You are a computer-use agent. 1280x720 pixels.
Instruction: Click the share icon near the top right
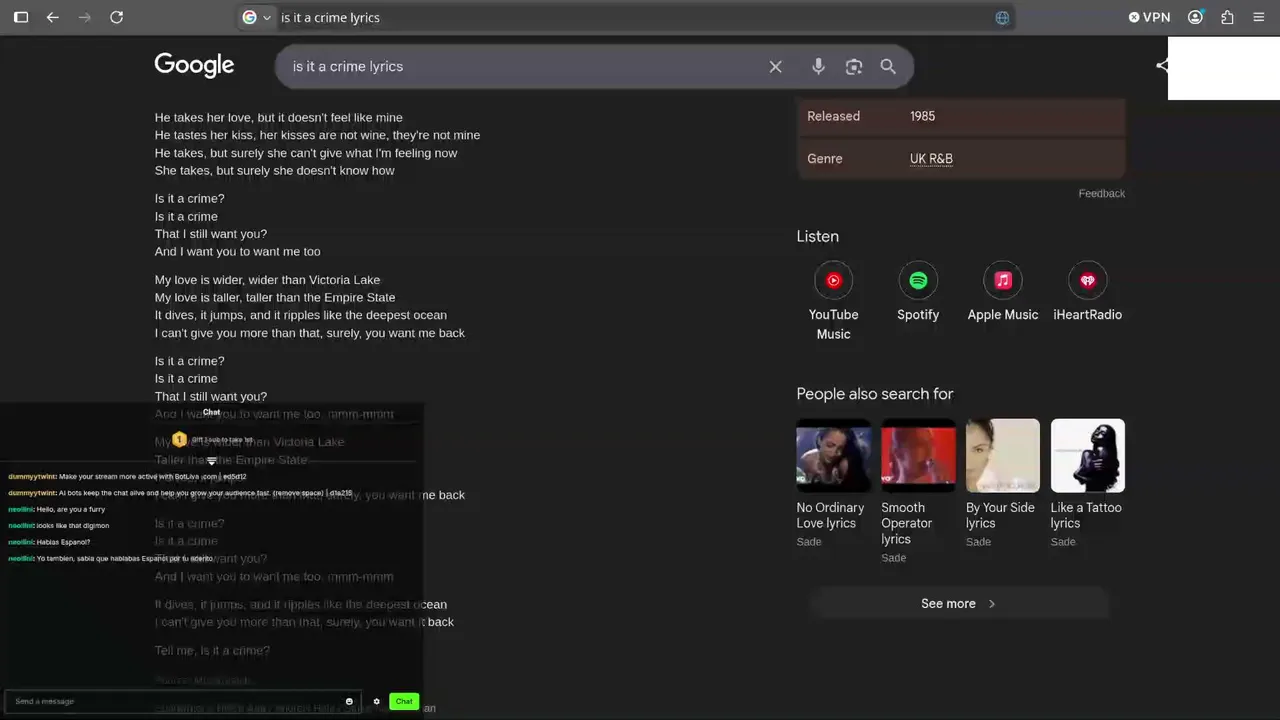(x=1161, y=66)
